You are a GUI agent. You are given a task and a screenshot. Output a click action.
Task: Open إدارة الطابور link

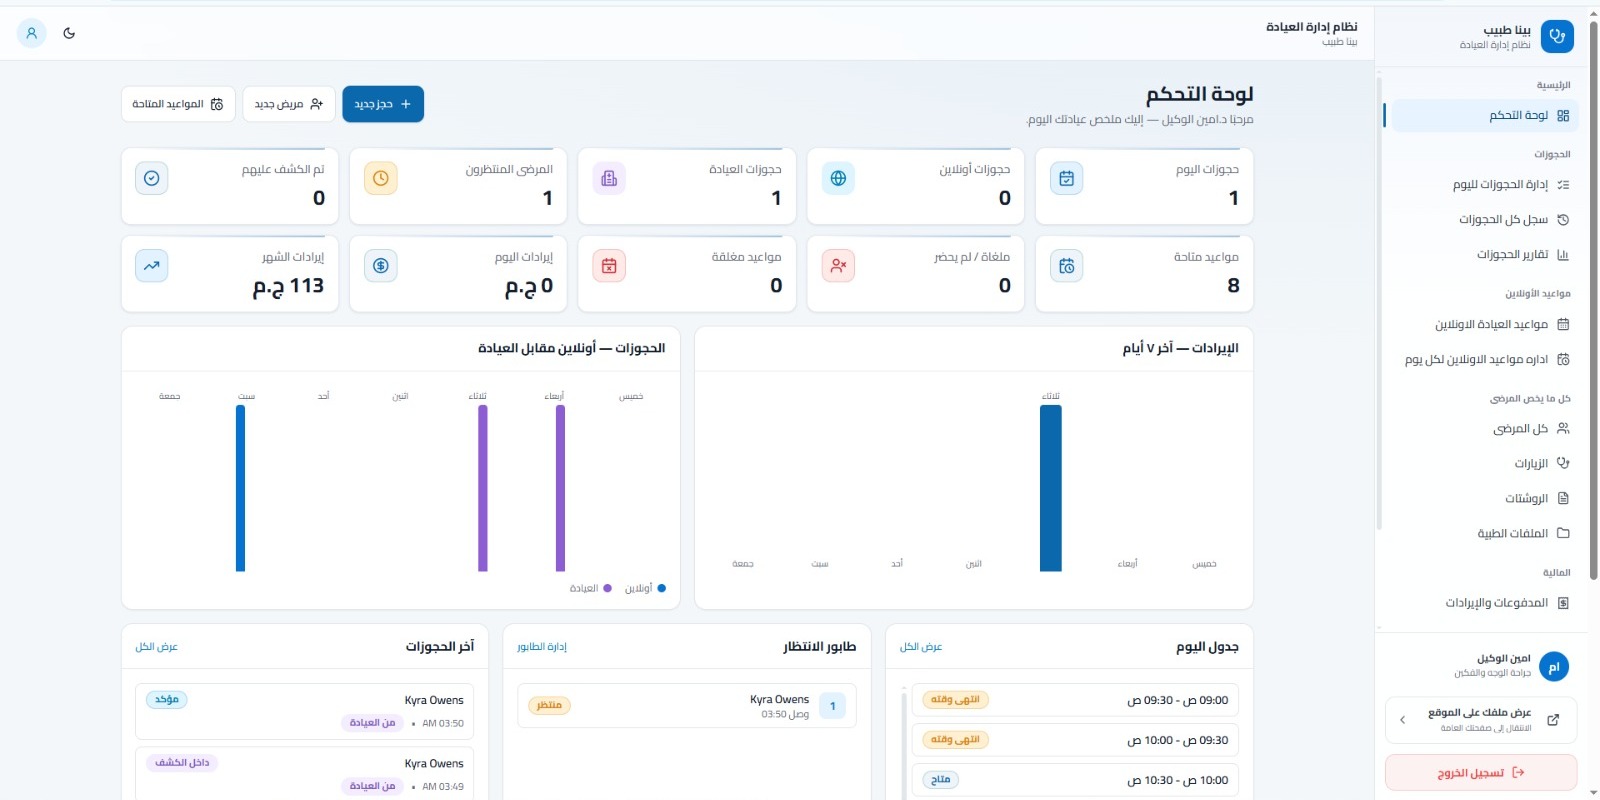542,647
